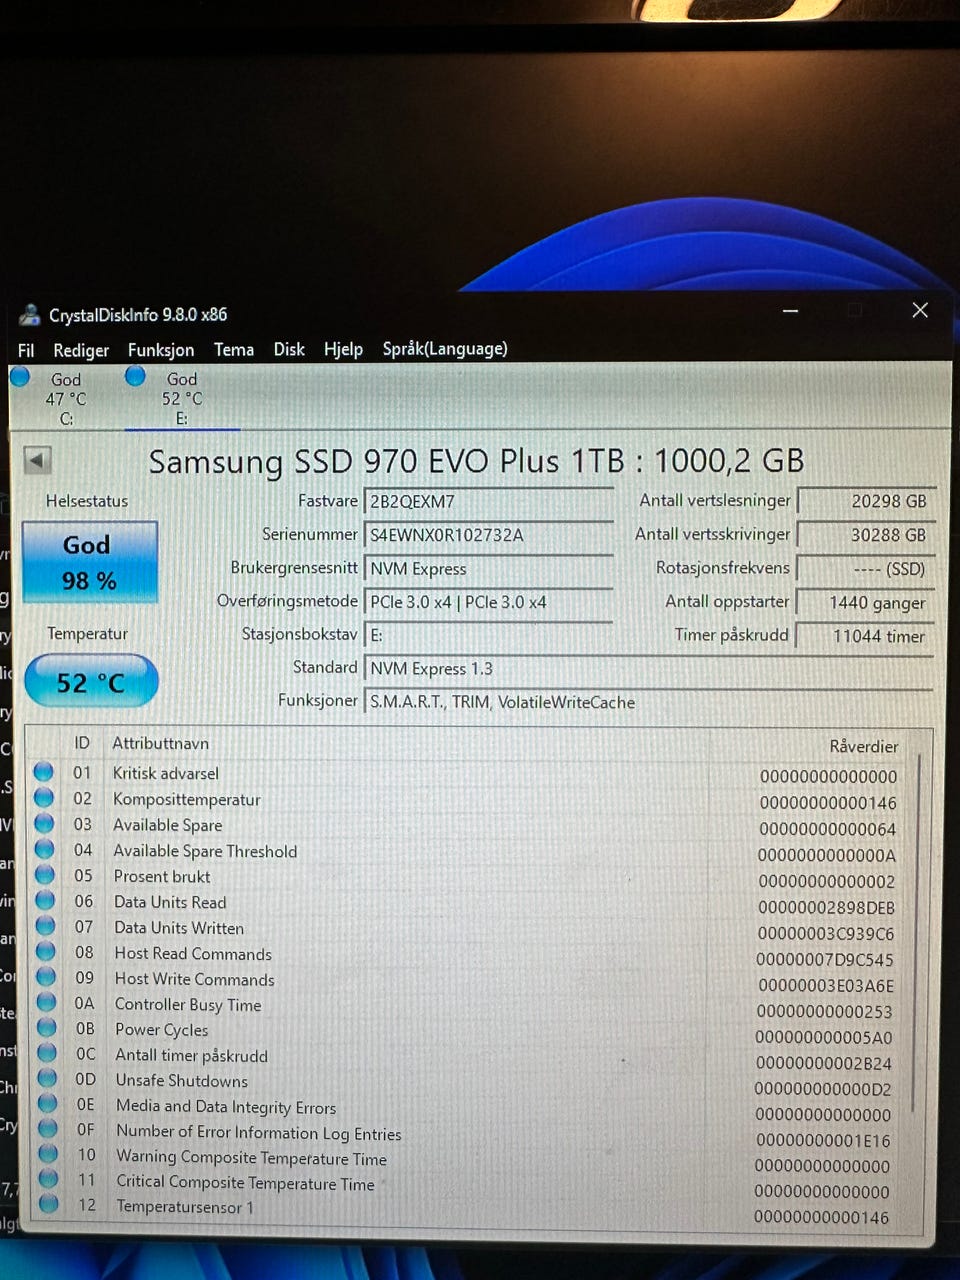960x1280 pixels.
Task: Open the Hjelp menu
Action: tap(343, 349)
